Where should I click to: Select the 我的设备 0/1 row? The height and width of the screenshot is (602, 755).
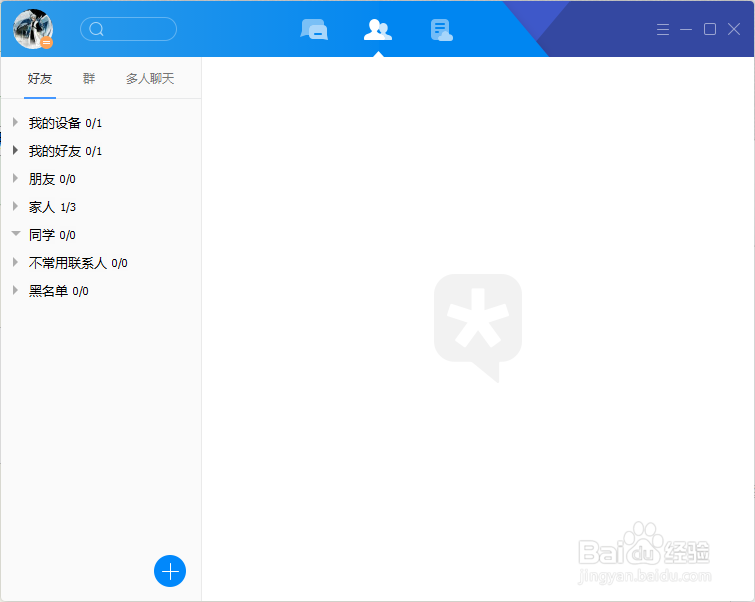(101, 123)
